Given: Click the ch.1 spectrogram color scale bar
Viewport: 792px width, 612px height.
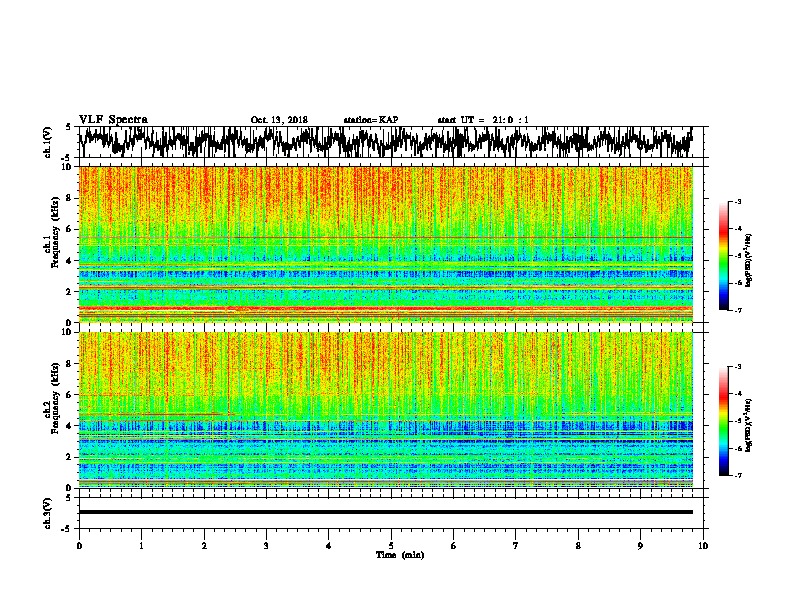Looking at the screenshot, I should tap(723, 256).
